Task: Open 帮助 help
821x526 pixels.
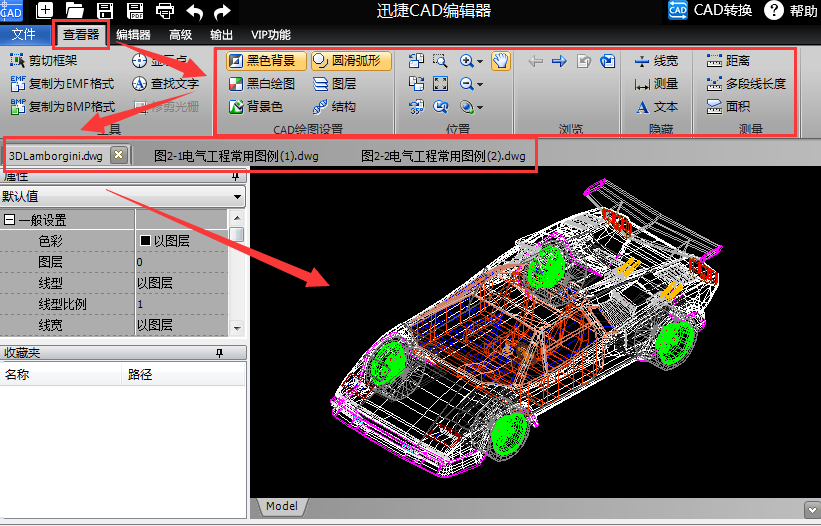Action: (791, 10)
